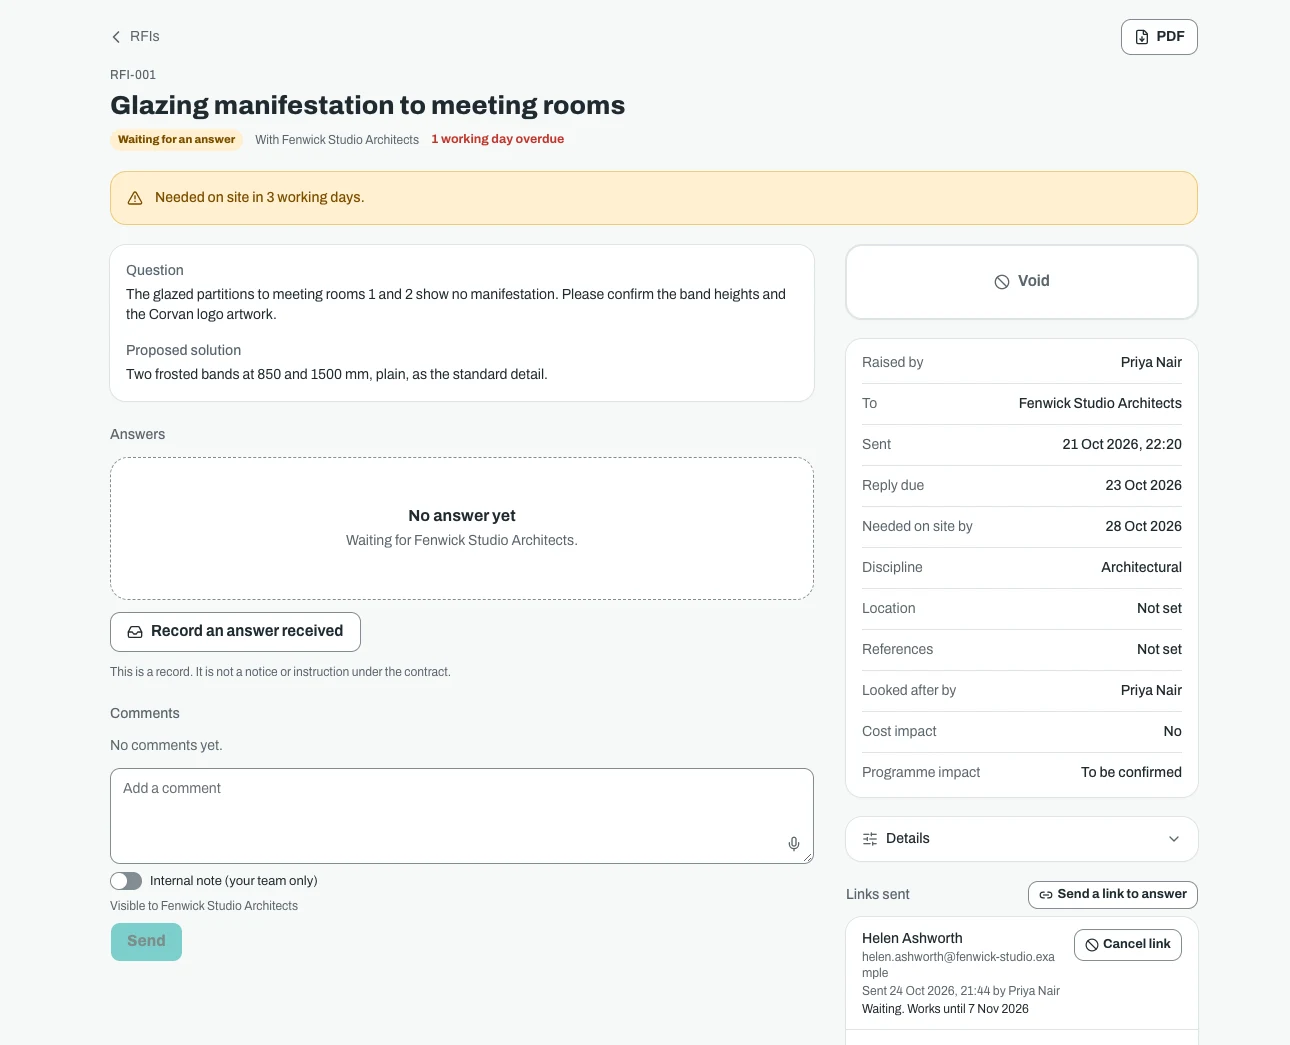Viewport: 1290px width, 1045px height.
Task: Click the Discipline value 'Architectural'
Action: [1142, 568]
